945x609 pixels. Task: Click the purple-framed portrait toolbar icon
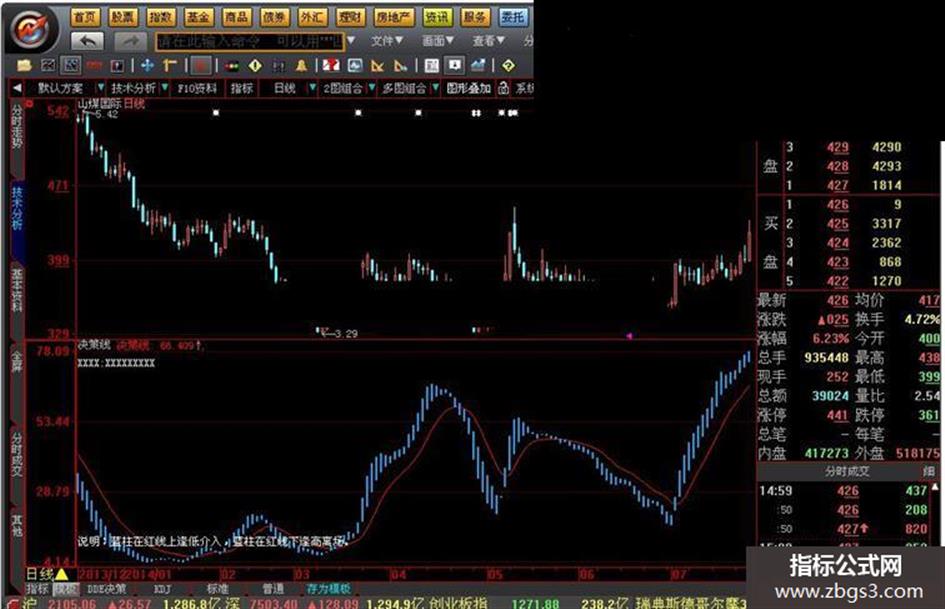click(117, 65)
